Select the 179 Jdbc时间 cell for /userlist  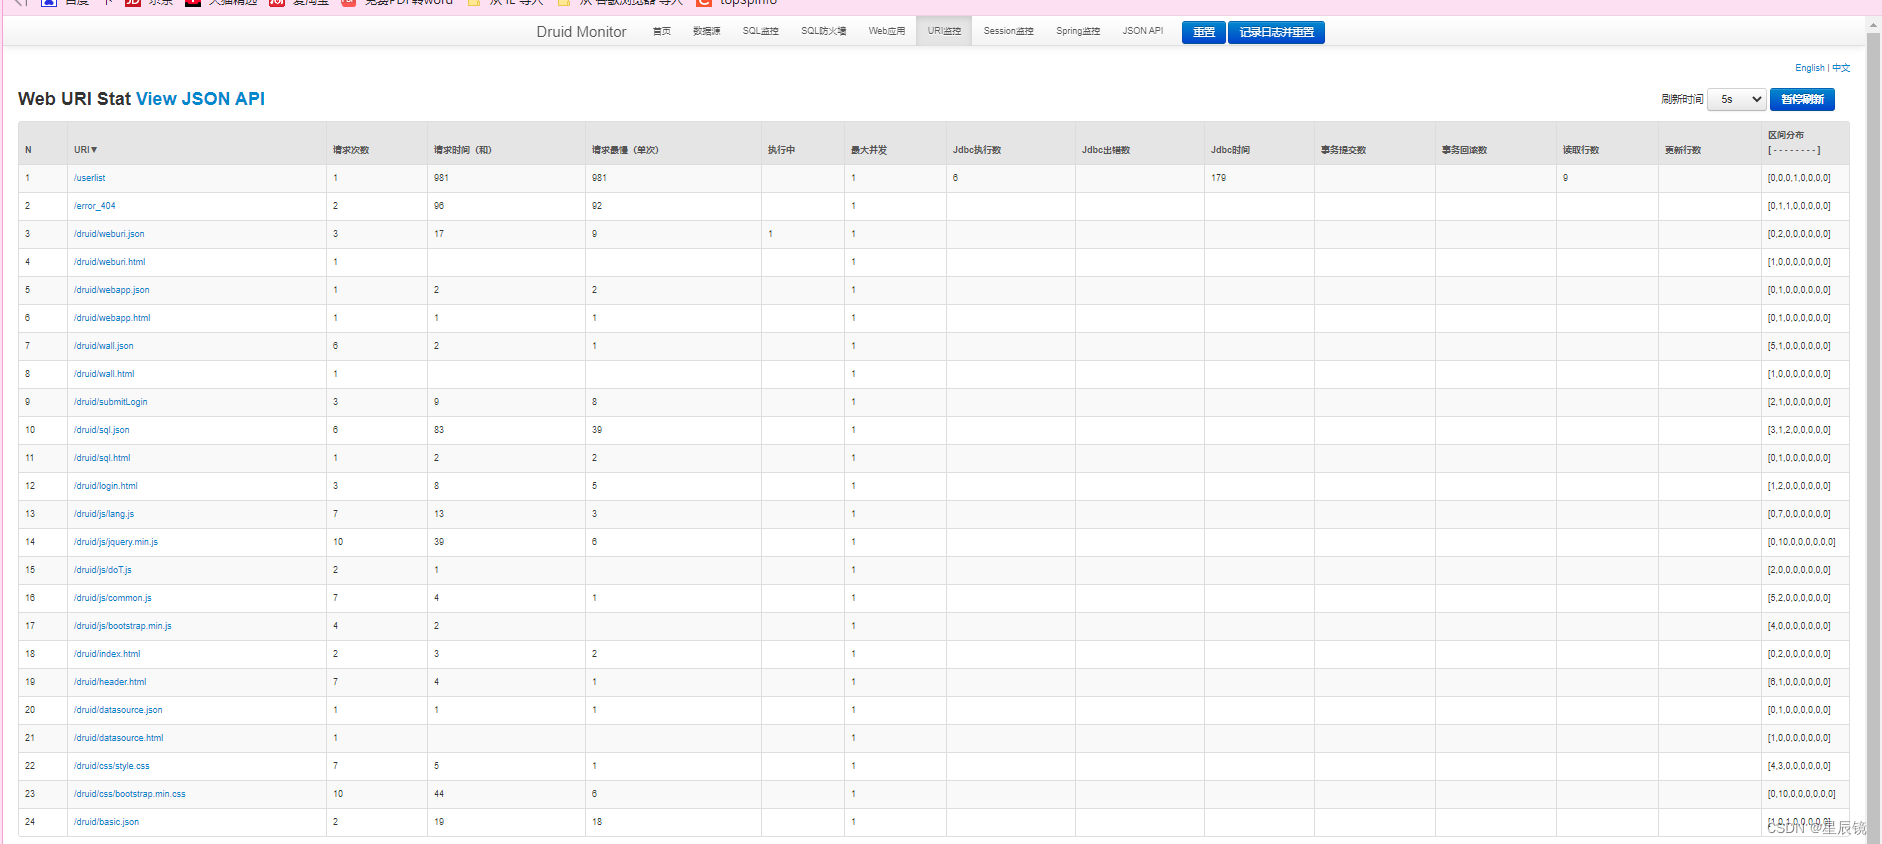[x=1259, y=178]
